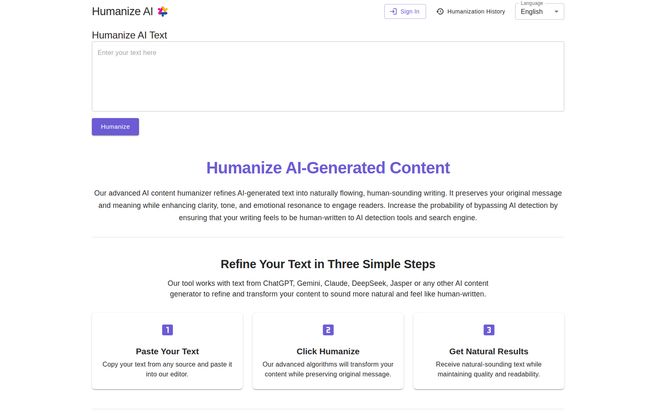Open the Language dropdown showing English

pyautogui.click(x=539, y=12)
